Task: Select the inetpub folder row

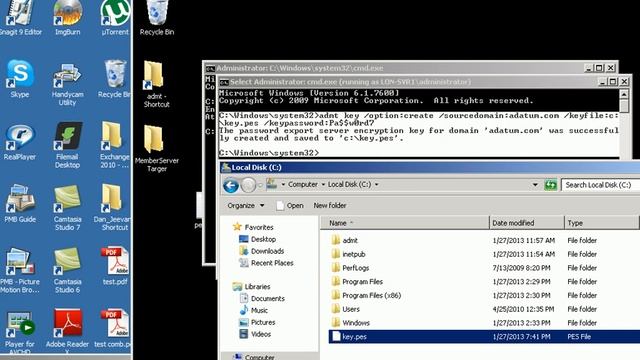Action: click(x=484, y=254)
